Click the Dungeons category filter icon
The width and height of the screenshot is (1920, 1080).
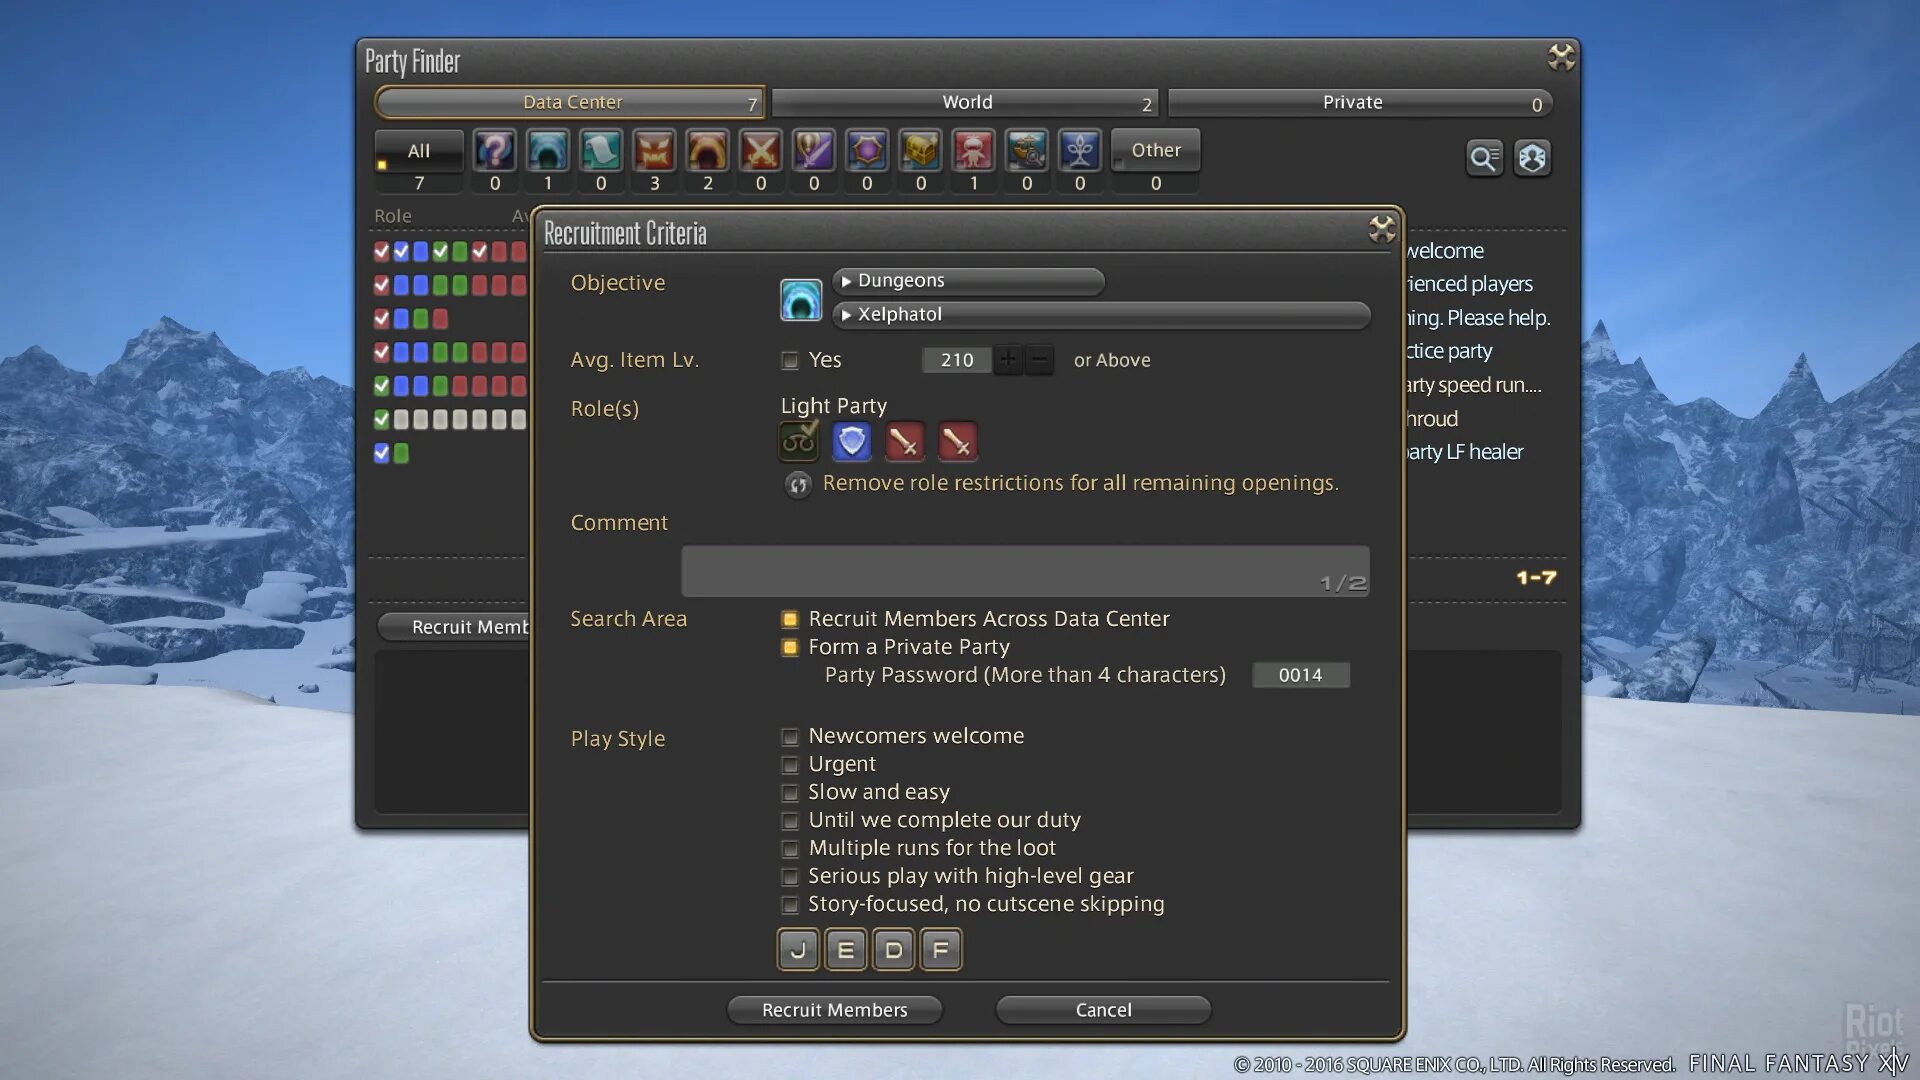[549, 149]
